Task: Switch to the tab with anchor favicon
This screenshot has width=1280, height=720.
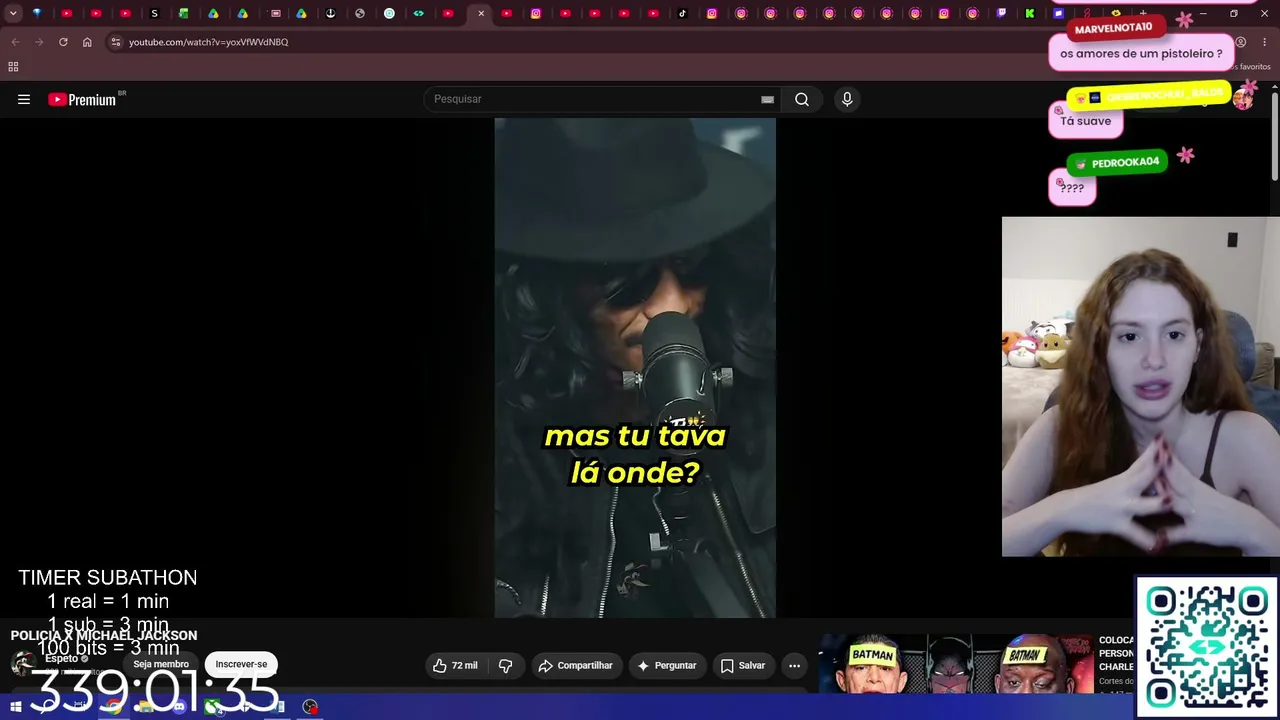Action: click(x=330, y=14)
